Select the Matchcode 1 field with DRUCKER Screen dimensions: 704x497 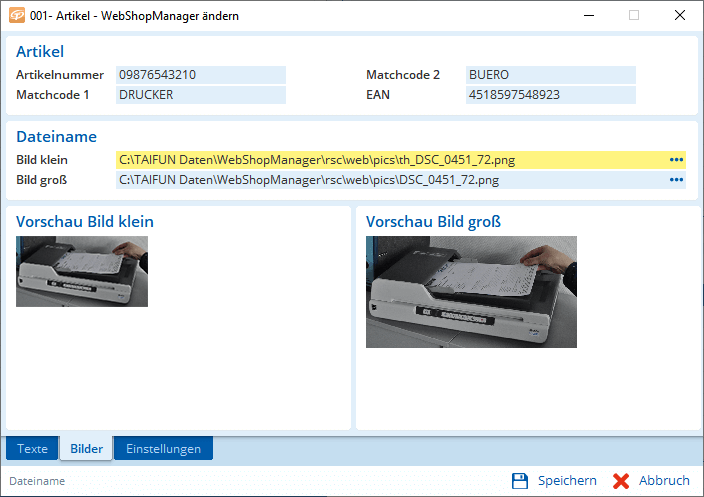pyautogui.click(x=201, y=95)
